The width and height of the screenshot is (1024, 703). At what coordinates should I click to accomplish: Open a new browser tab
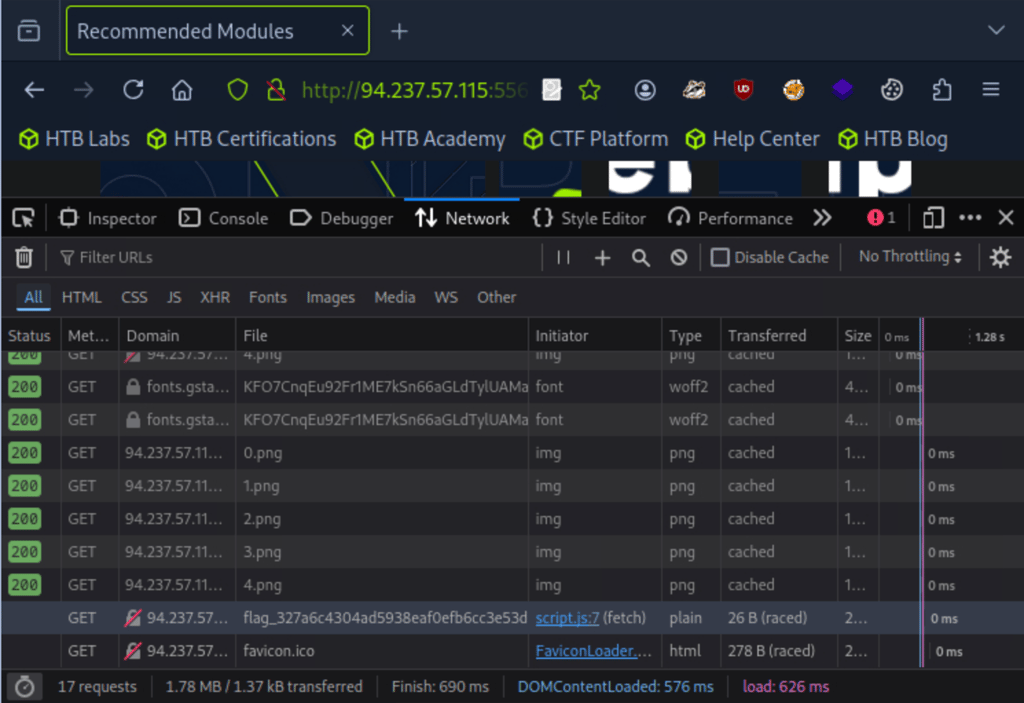[399, 31]
